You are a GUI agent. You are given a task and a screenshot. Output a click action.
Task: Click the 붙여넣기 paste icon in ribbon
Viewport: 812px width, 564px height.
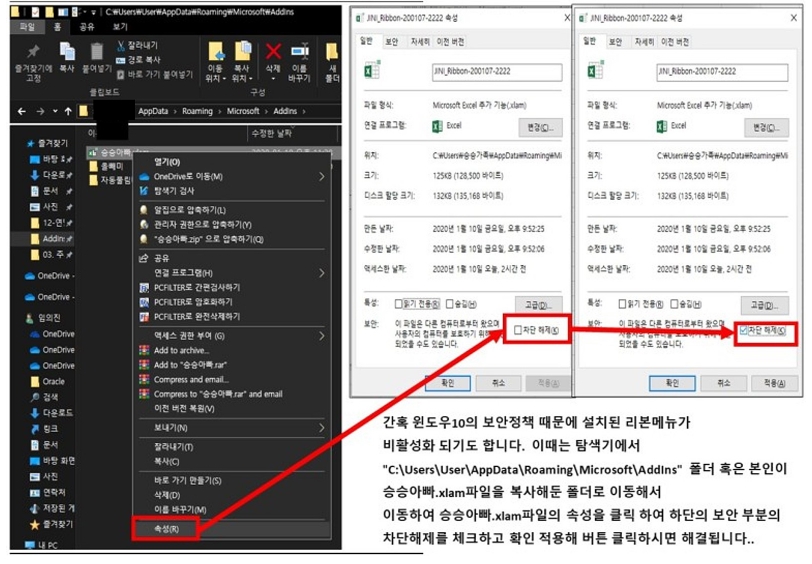tap(97, 51)
